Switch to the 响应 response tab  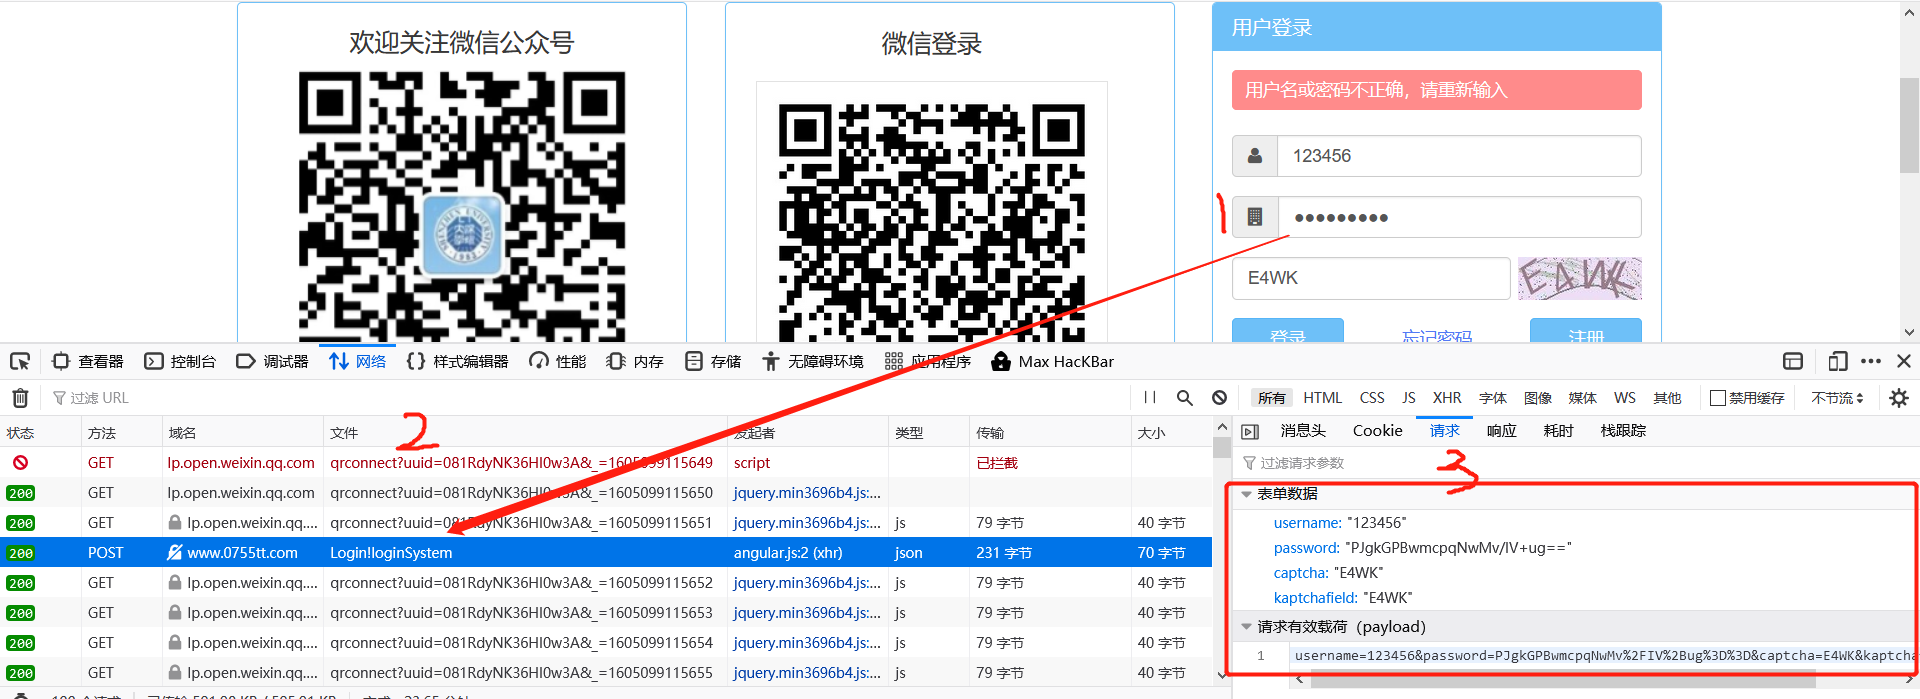(x=1502, y=431)
